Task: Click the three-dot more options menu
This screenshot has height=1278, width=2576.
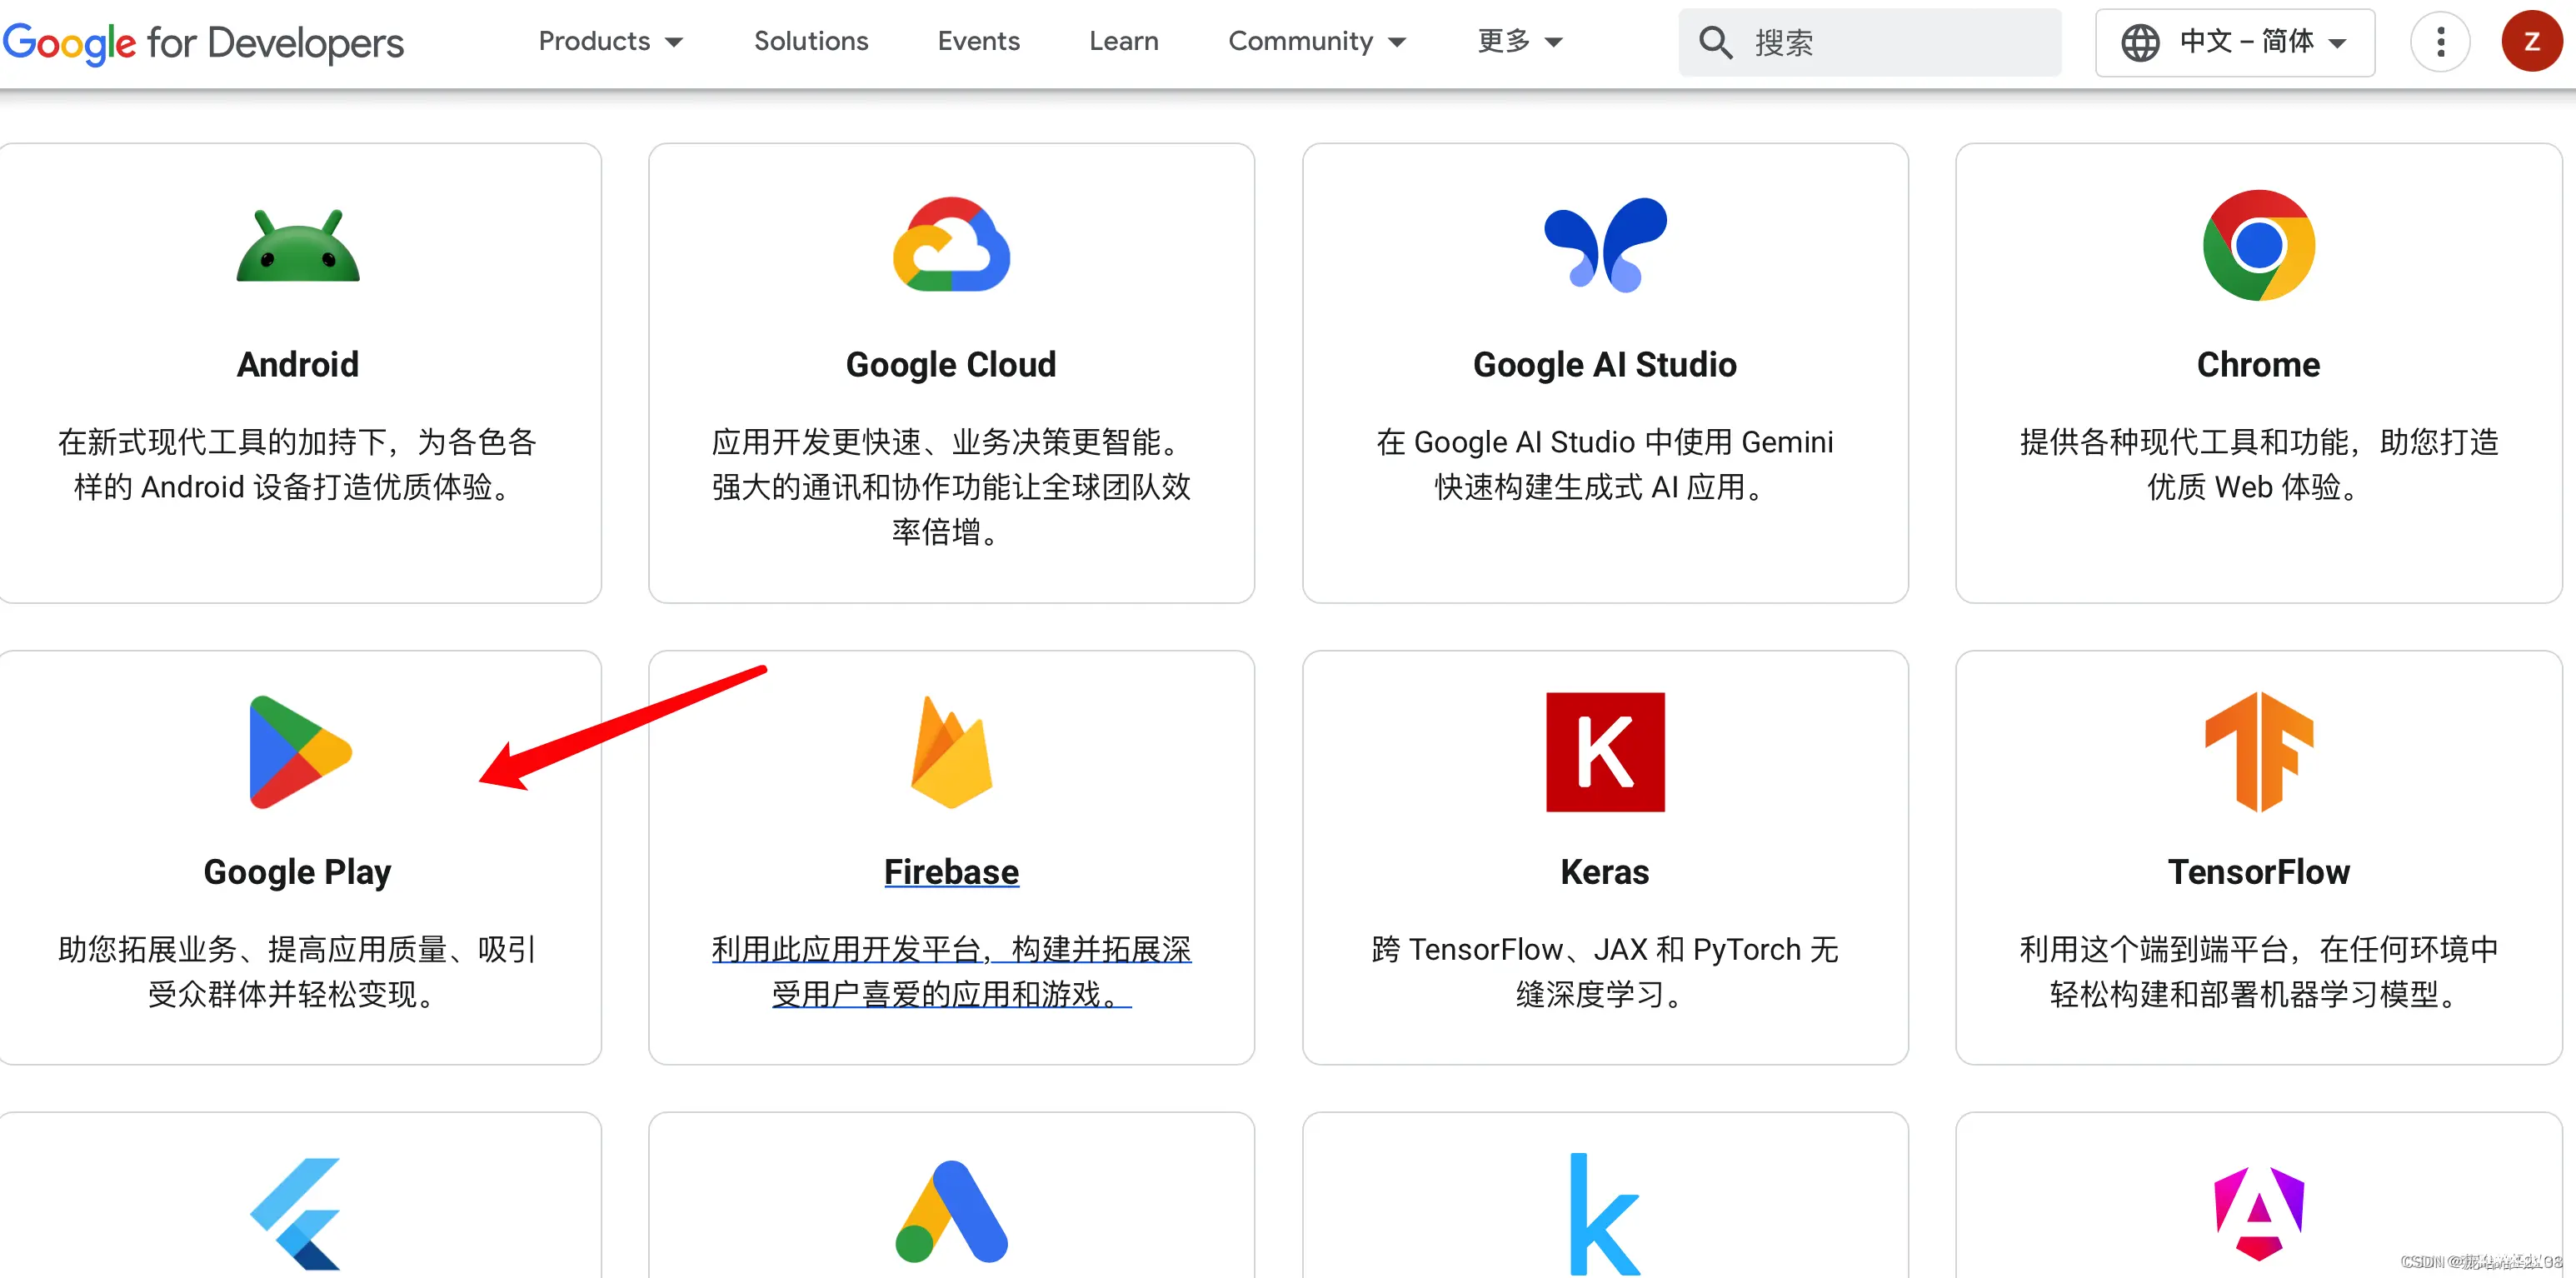Action: coord(2439,44)
